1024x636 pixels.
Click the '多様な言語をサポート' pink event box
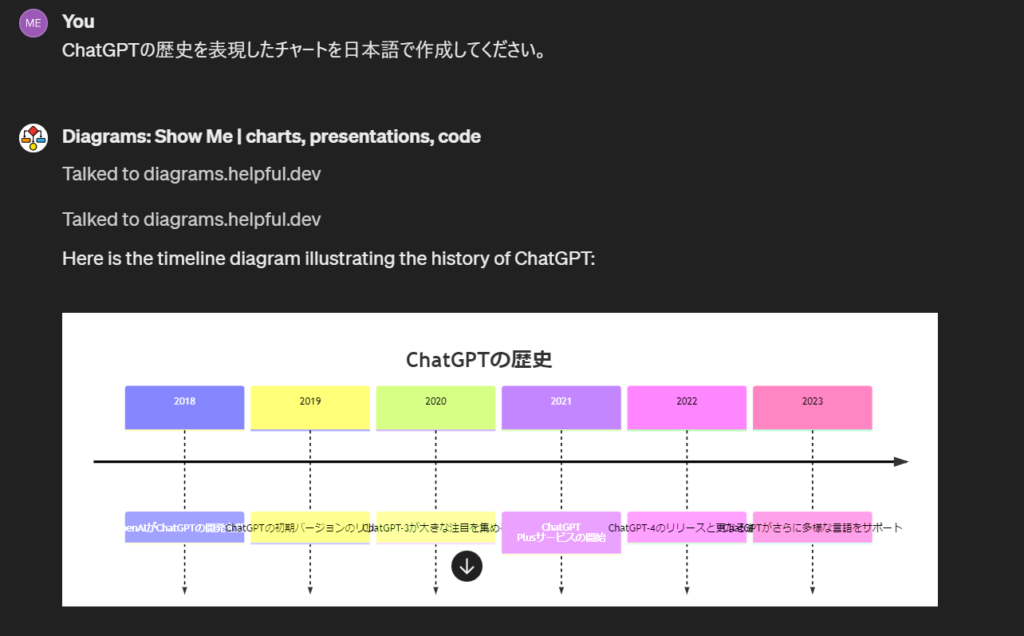812,528
